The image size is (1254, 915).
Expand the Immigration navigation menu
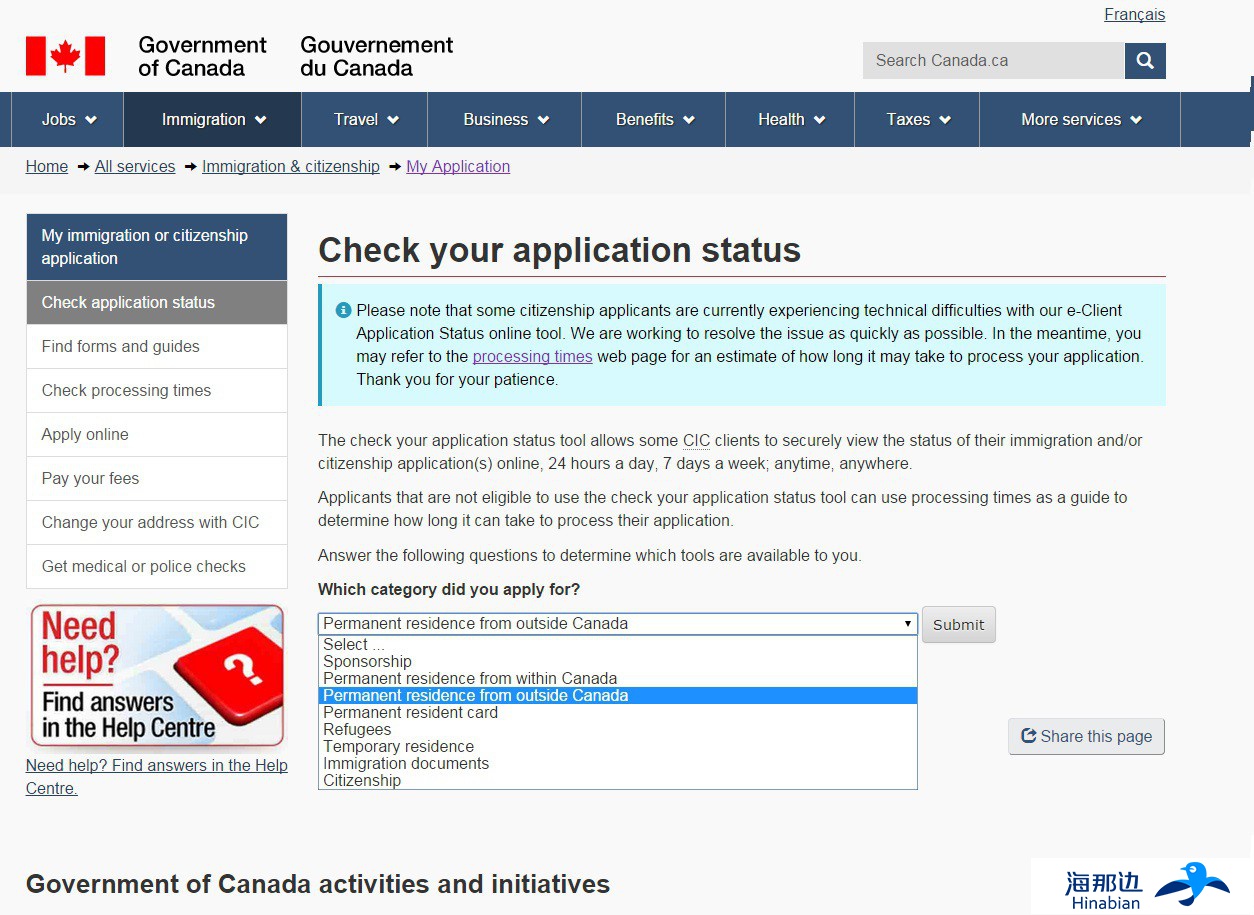click(x=213, y=120)
